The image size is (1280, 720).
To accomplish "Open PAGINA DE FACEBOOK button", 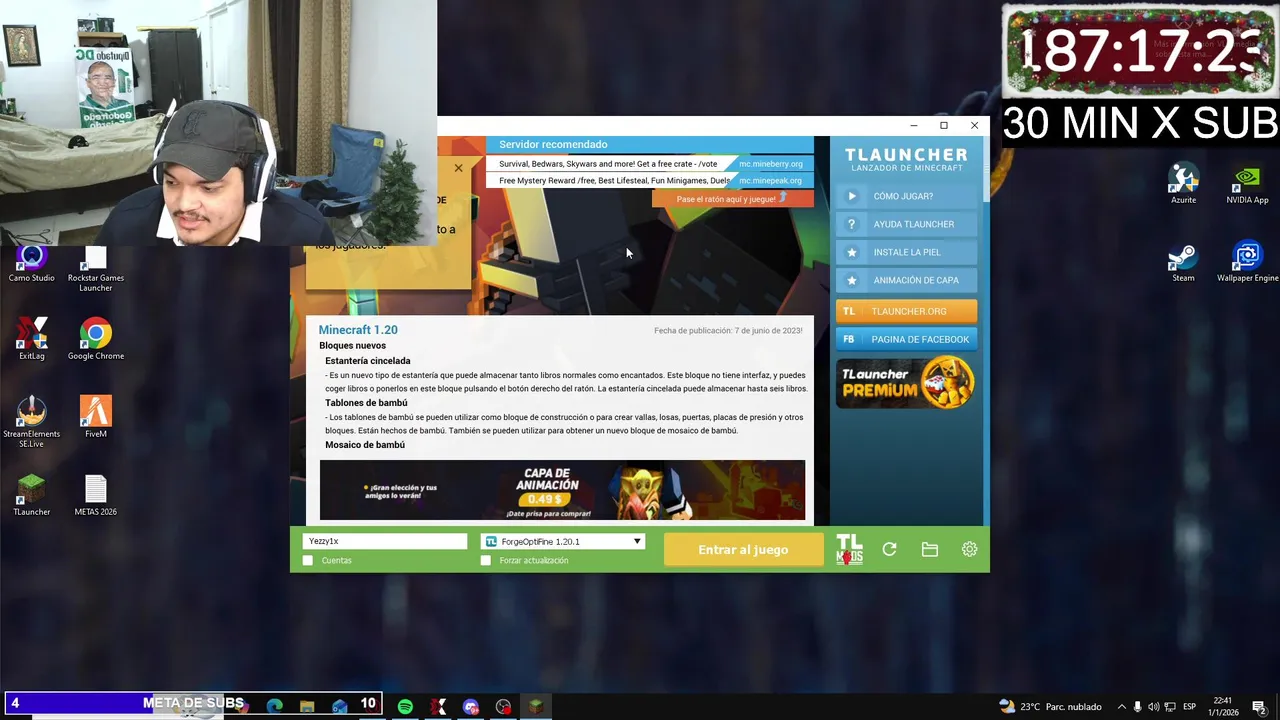I will click(x=906, y=339).
